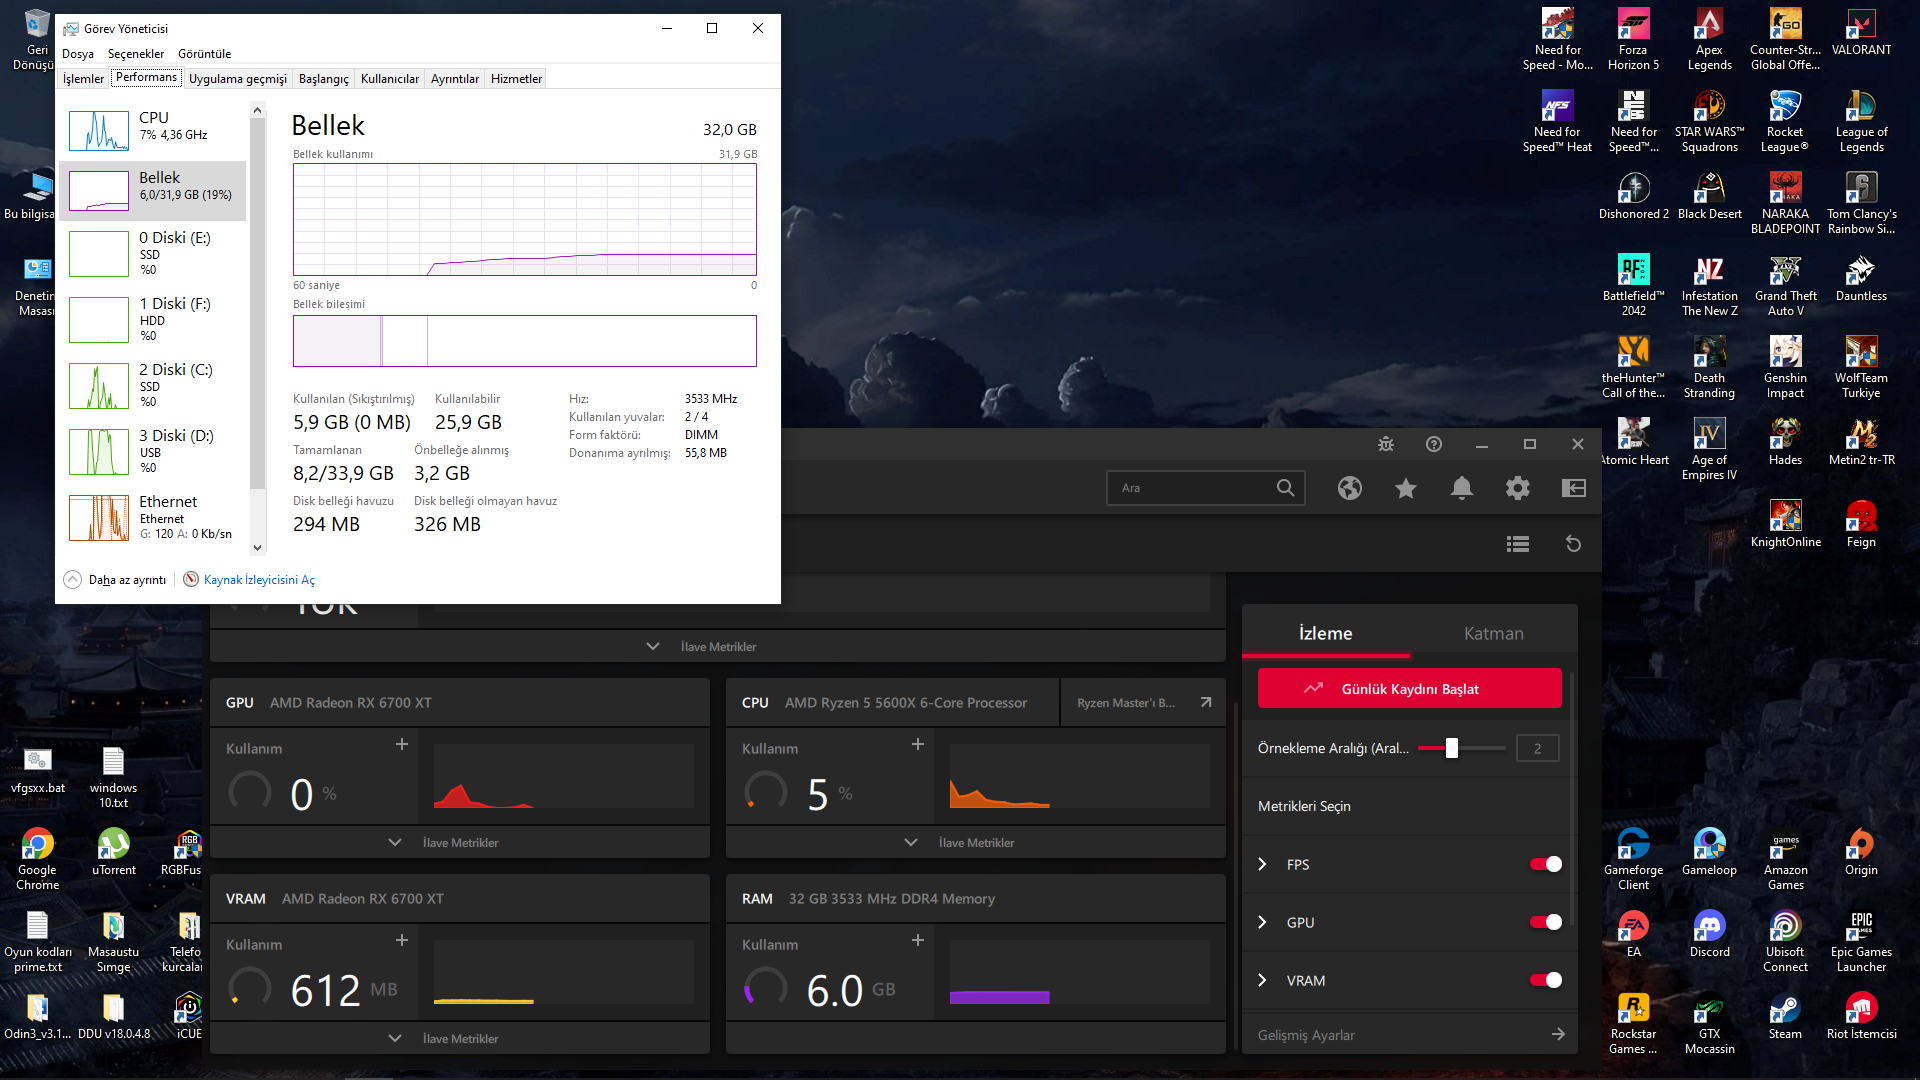This screenshot has height=1080, width=1920.
Task: Click the Örnekleme Aralığı value field
Action: [x=1538, y=748]
